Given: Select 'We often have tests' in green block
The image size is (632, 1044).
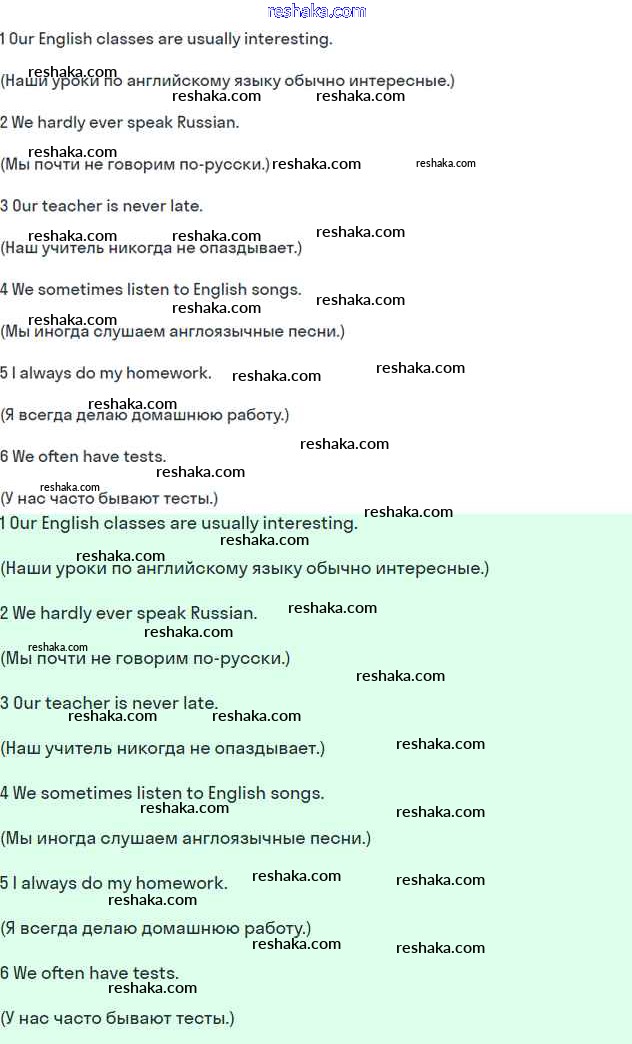Looking at the screenshot, I should pos(90,973).
